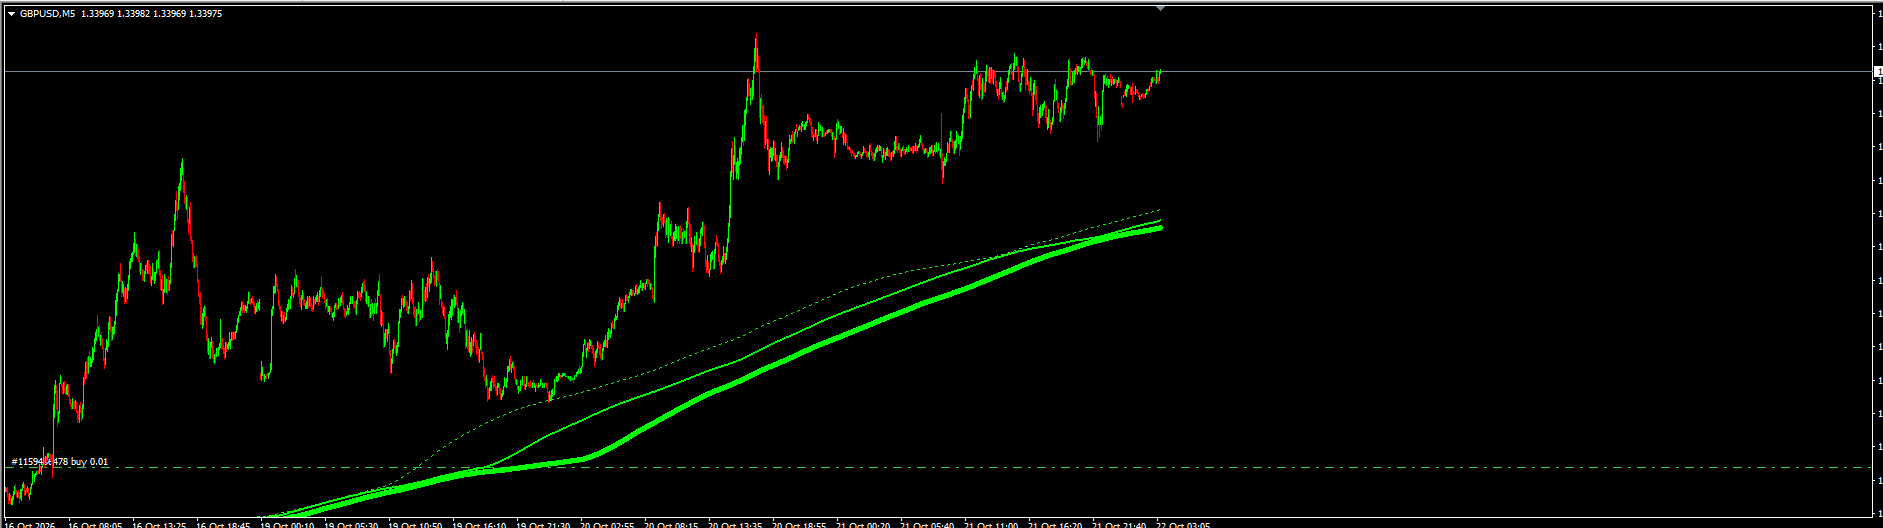Click the 19 Oct 16:10 time label

(480, 523)
